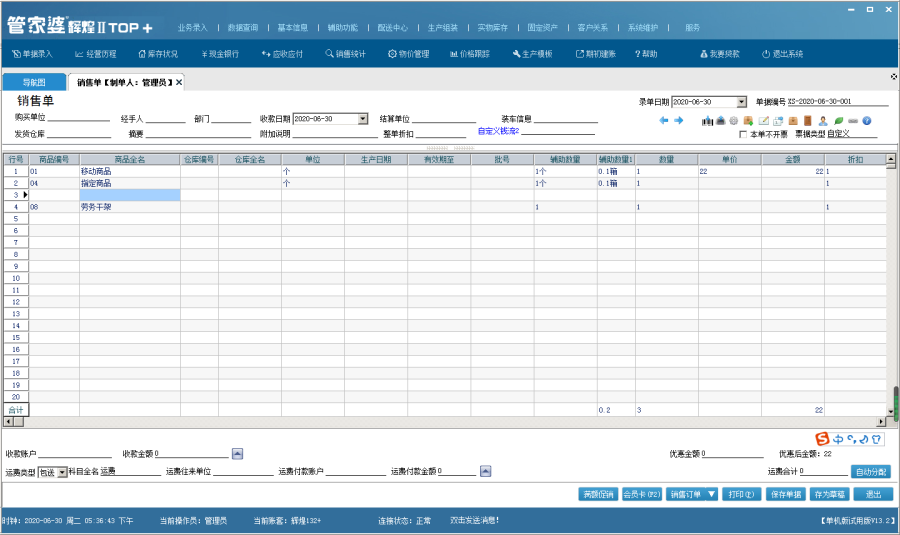The image size is (900, 535).
Task: Expand the 销售订单 button dropdown arrow
Action: 711,494
